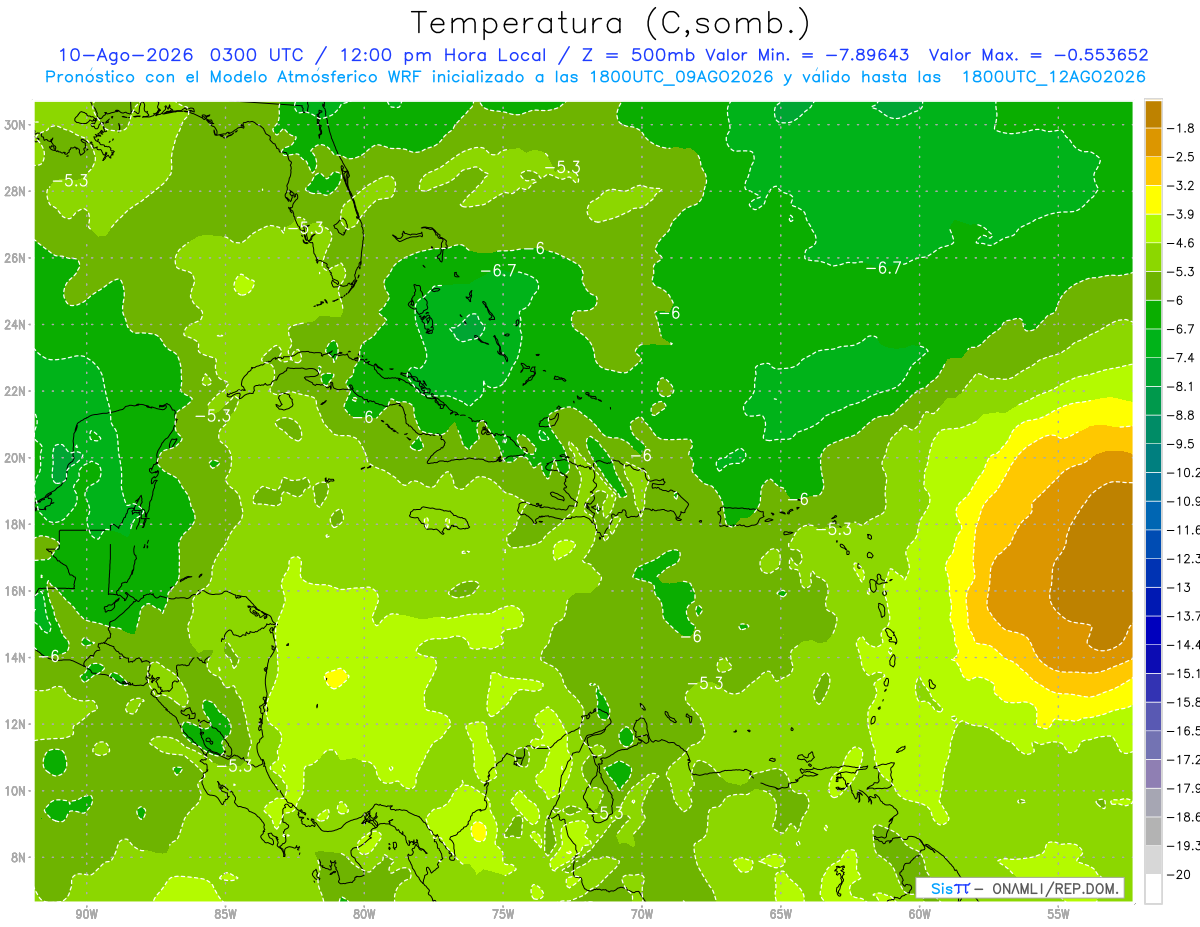Click the "0300 UTC" time stamp
Image resolution: width=1200 pixels, height=927 pixels.
pyautogui.click(x=259, y=55)
